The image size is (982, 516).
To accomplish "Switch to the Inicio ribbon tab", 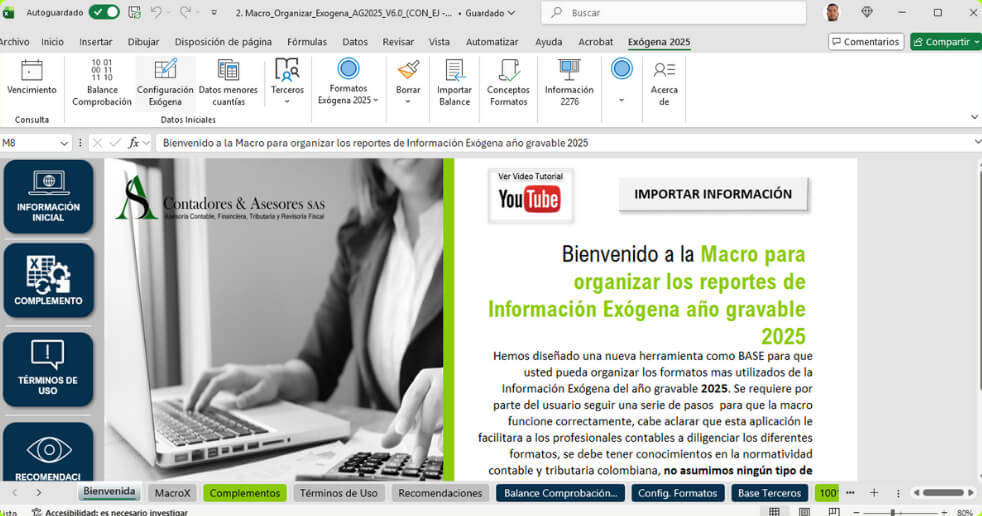I will pyautogui.click(x=53, y=41).
